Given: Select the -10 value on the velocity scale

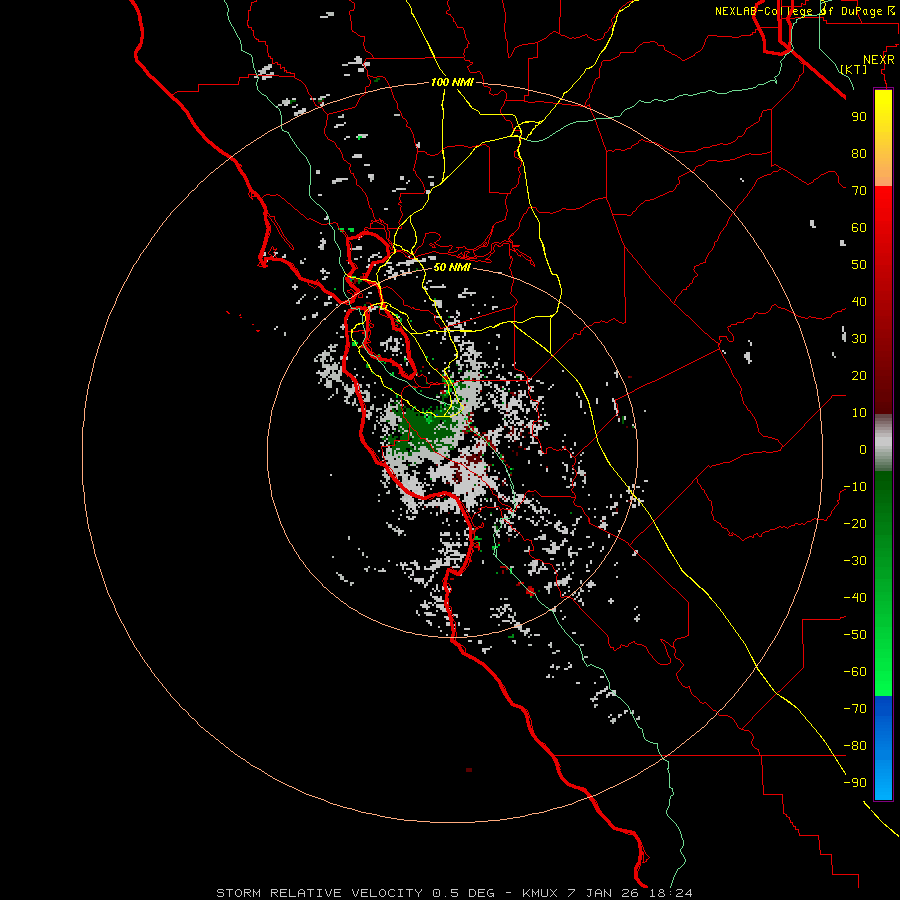Looking at the screenshot, I should [x=855, y=487].
